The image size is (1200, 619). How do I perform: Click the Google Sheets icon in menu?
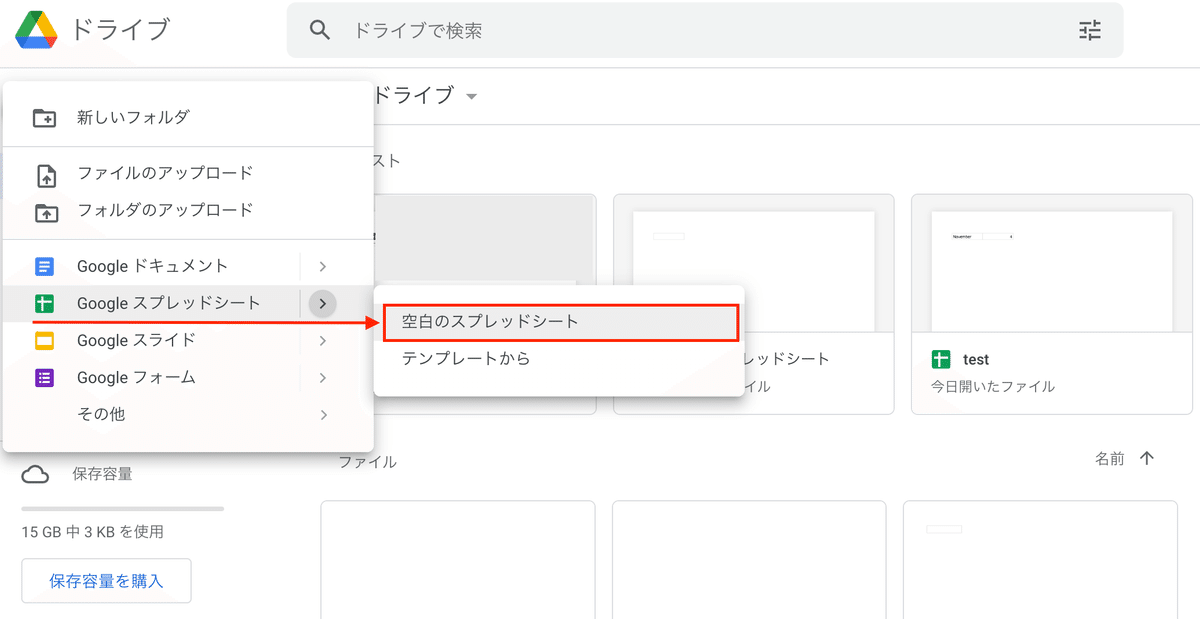click(x=44, y=303)
